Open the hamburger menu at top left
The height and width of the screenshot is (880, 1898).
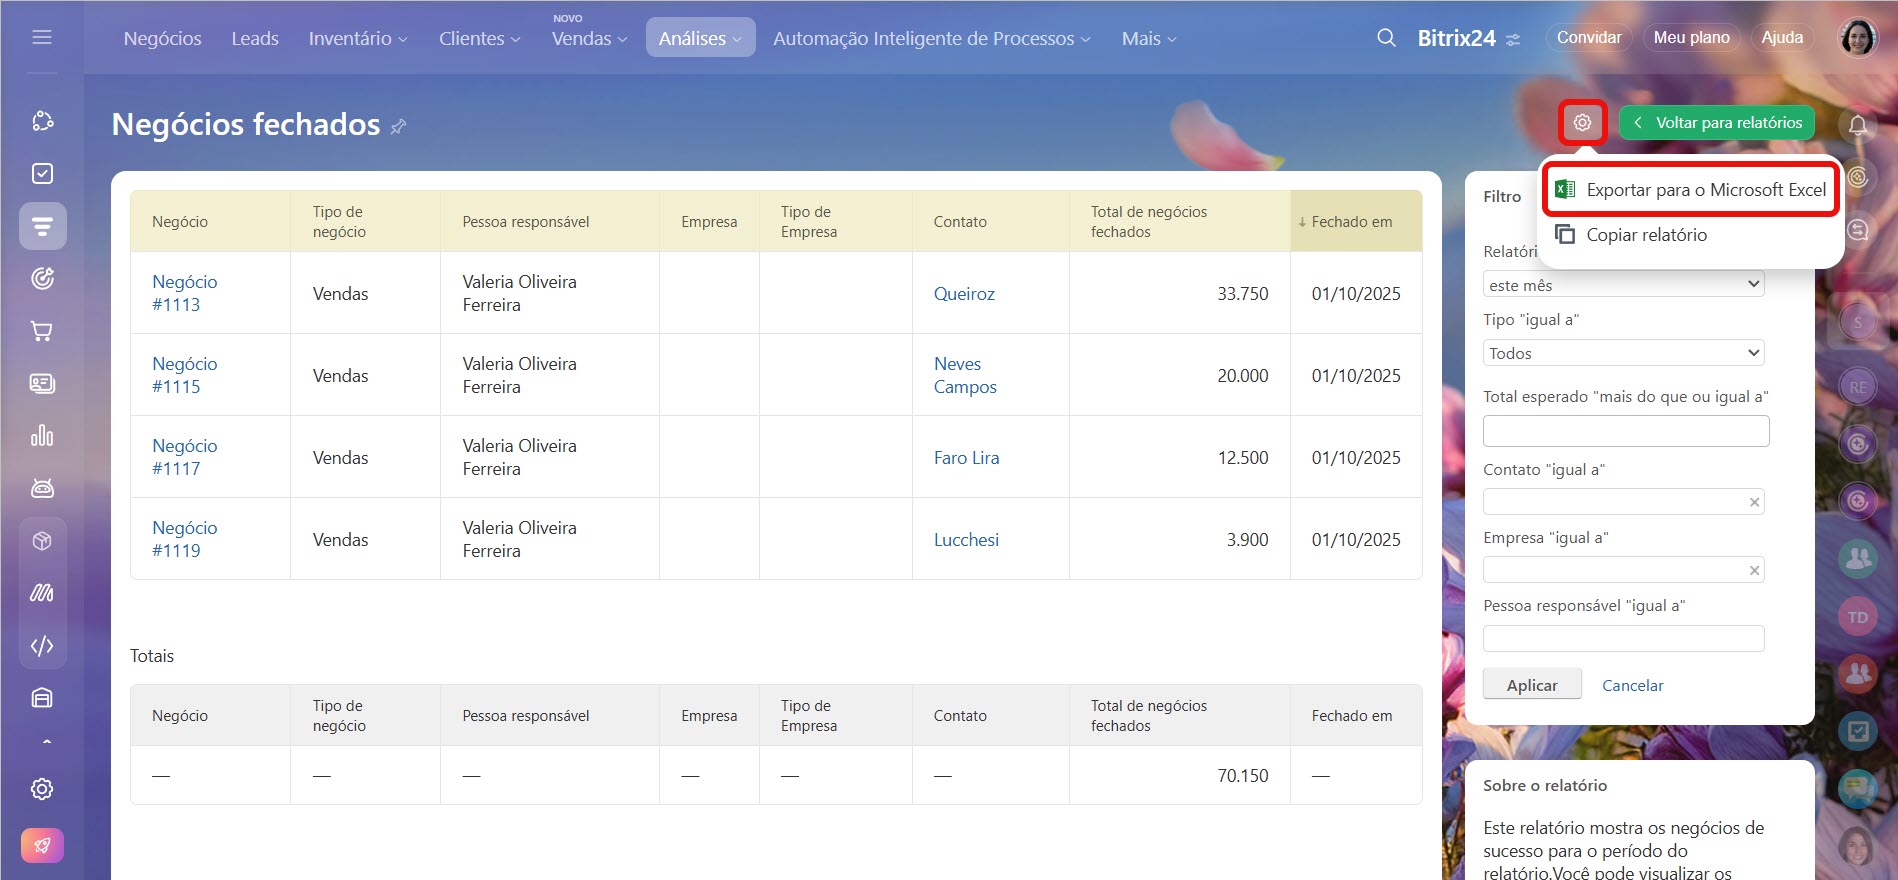(x=42, y=38)
